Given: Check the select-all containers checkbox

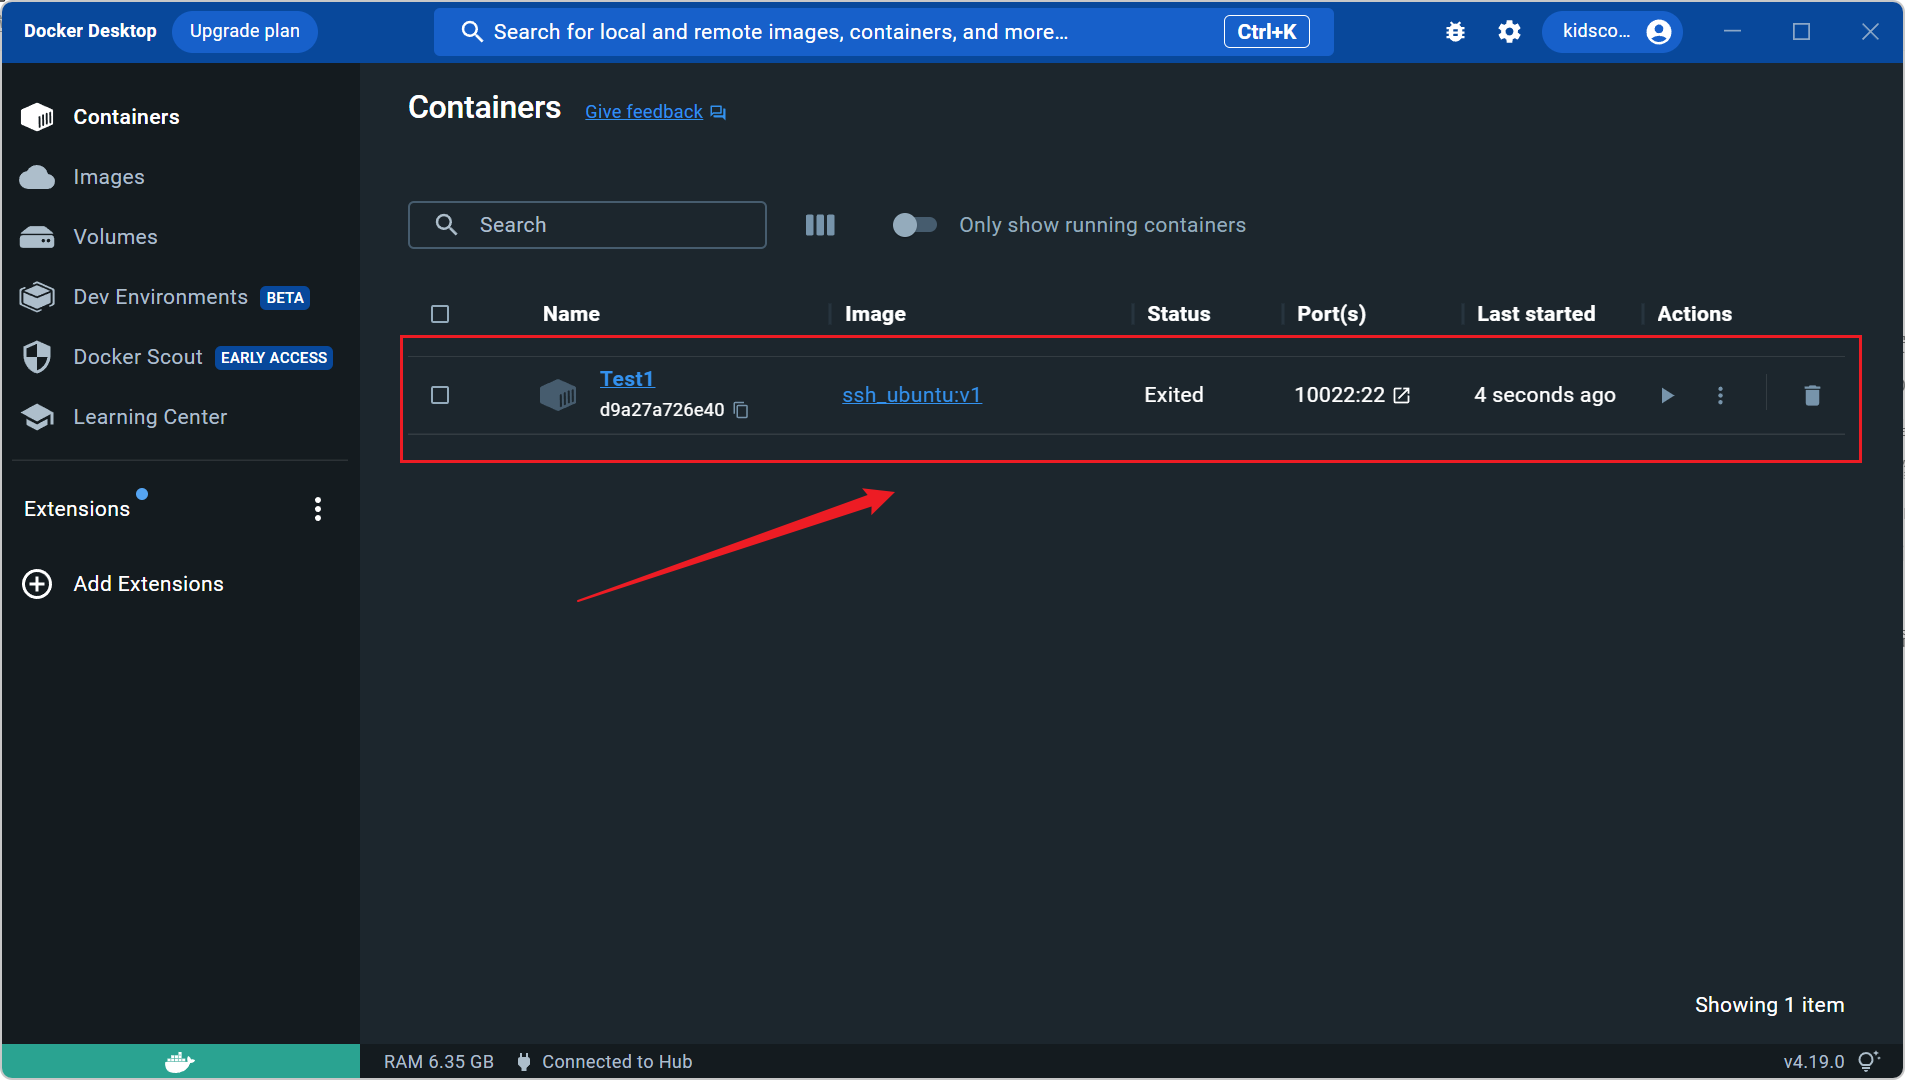Looking at the screenshot, I should [x=440, y=314].
